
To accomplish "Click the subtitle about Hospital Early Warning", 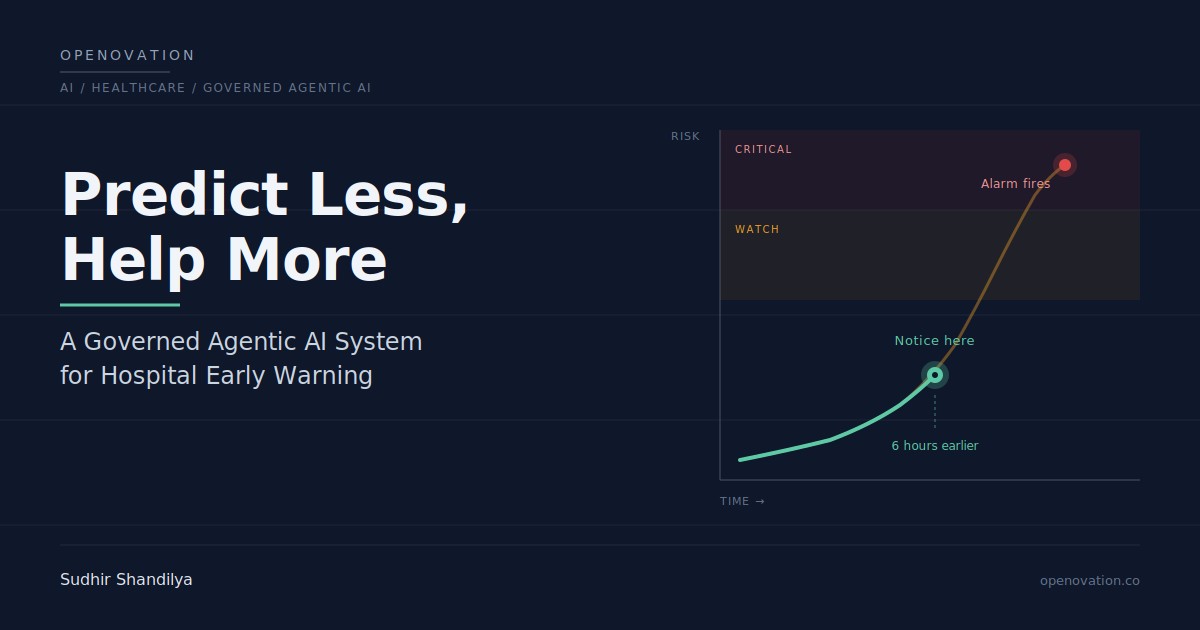I will coord(241,358).
